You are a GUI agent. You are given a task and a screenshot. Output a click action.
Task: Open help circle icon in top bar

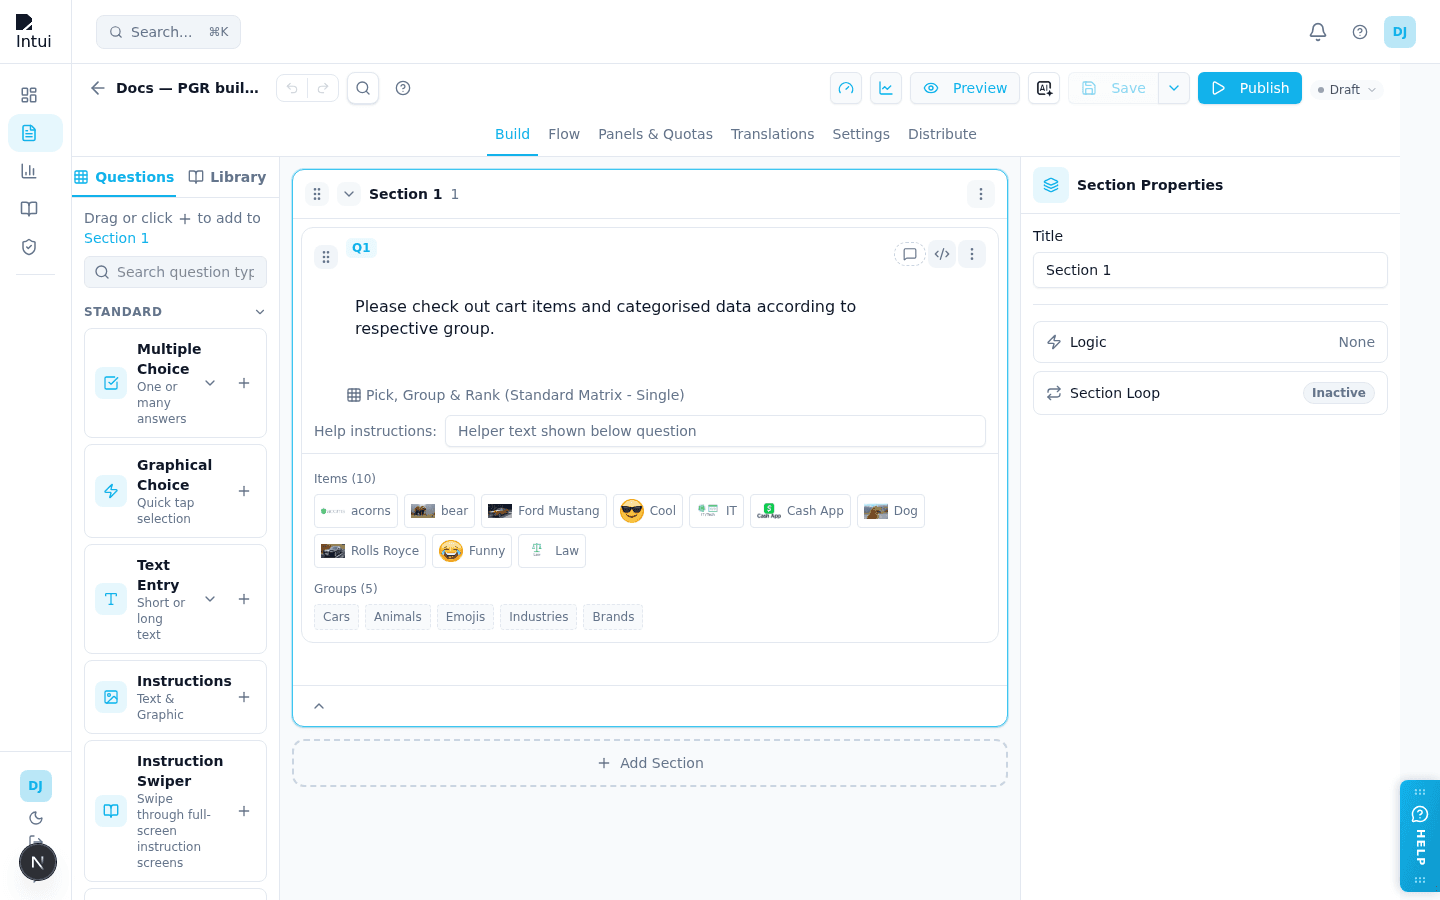[x=1360, y=32]
